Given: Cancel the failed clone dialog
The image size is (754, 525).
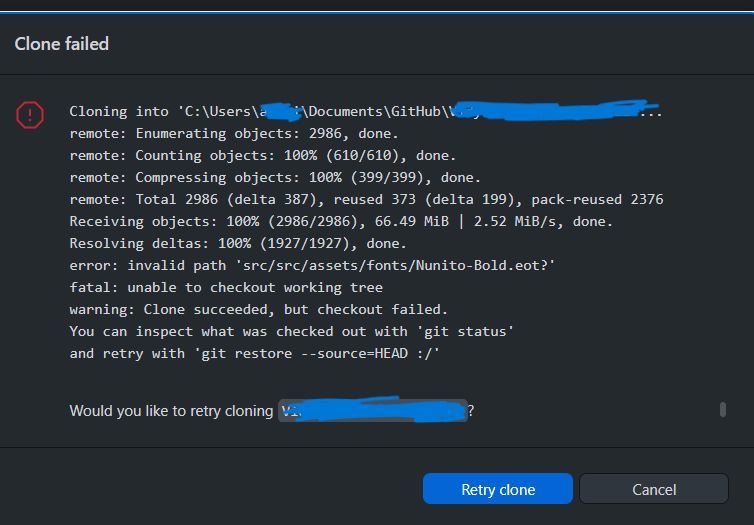Looking at the screenshot, I should [x=654, y=489].
